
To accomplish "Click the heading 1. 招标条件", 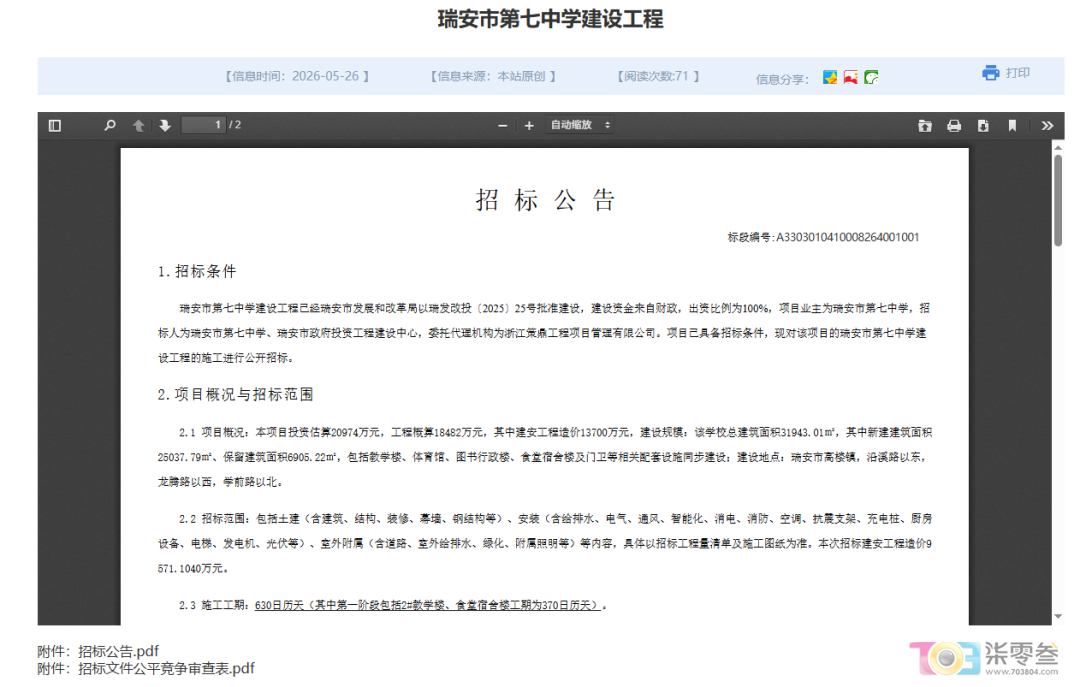I will point(197,271).
